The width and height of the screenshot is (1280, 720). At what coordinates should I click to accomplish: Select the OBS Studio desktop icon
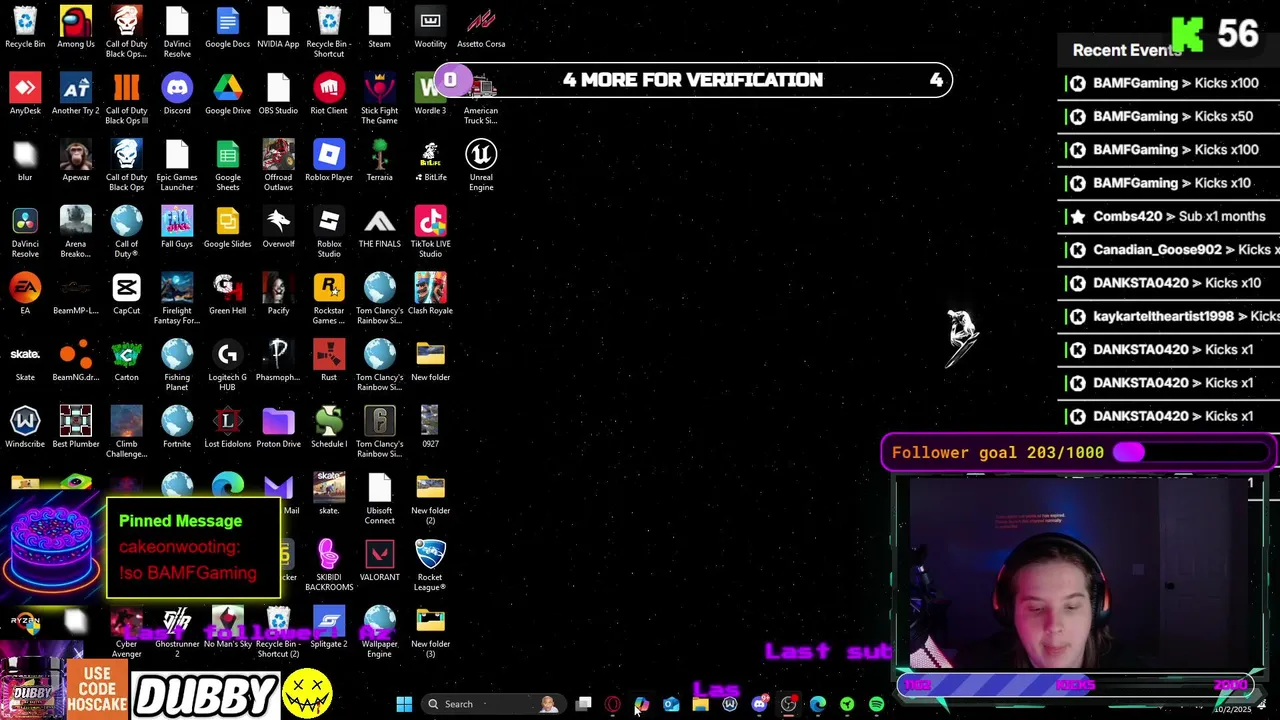[278, 95]
